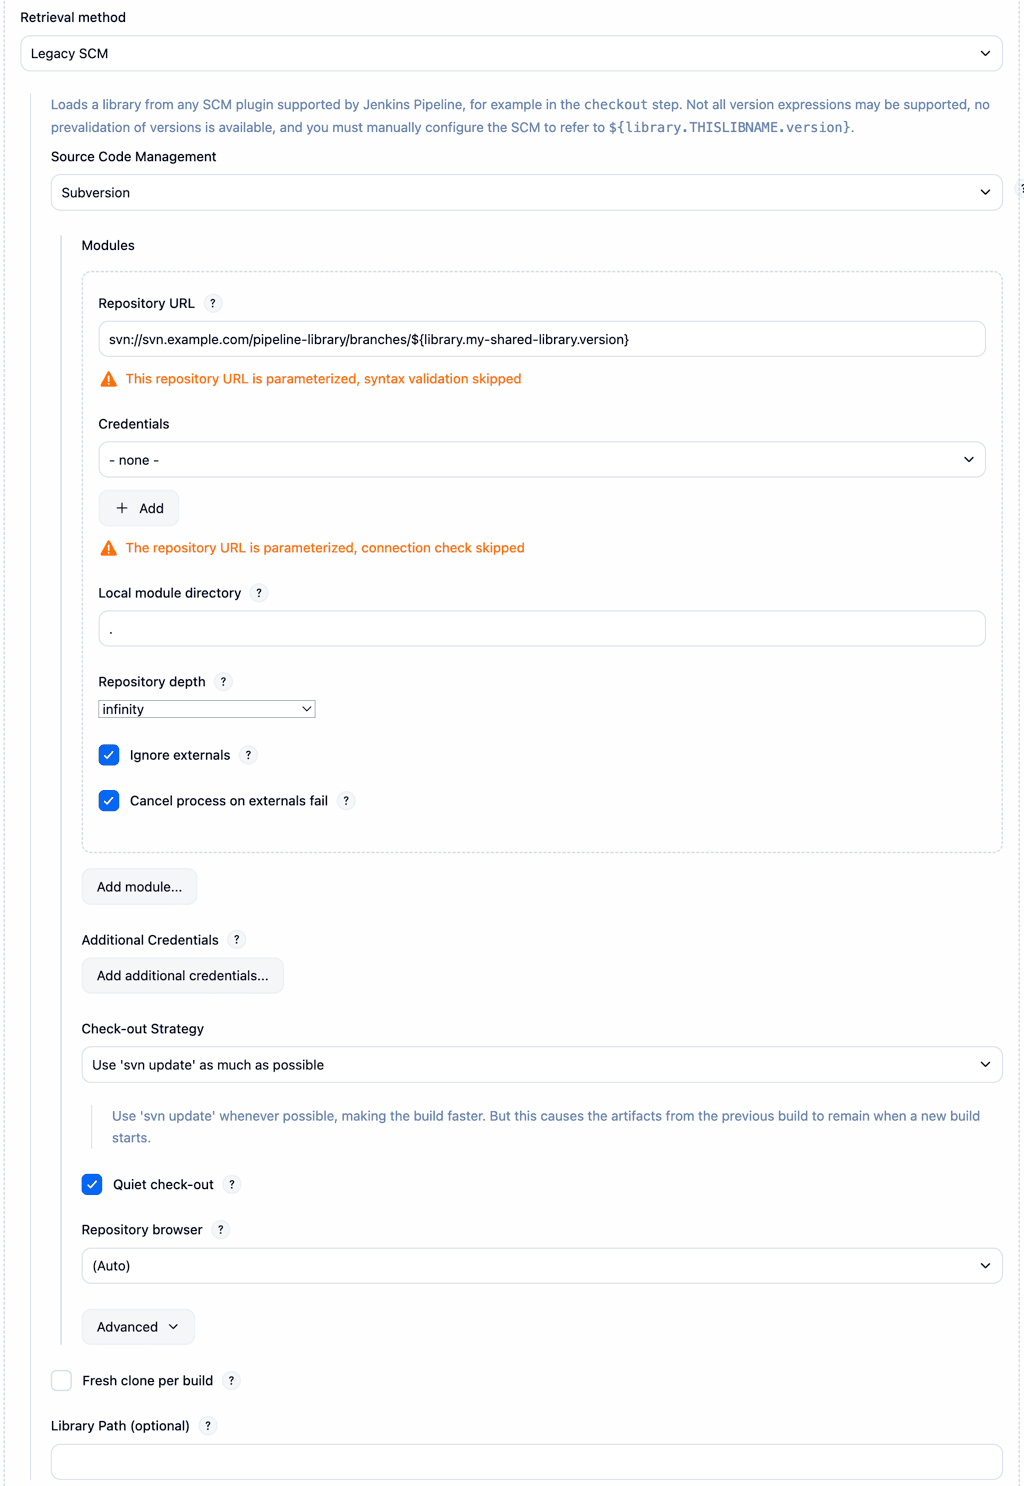Viewport: 1024px width, 1486px height.
Task: Open the Local module directory help
Action: [258, 593]
